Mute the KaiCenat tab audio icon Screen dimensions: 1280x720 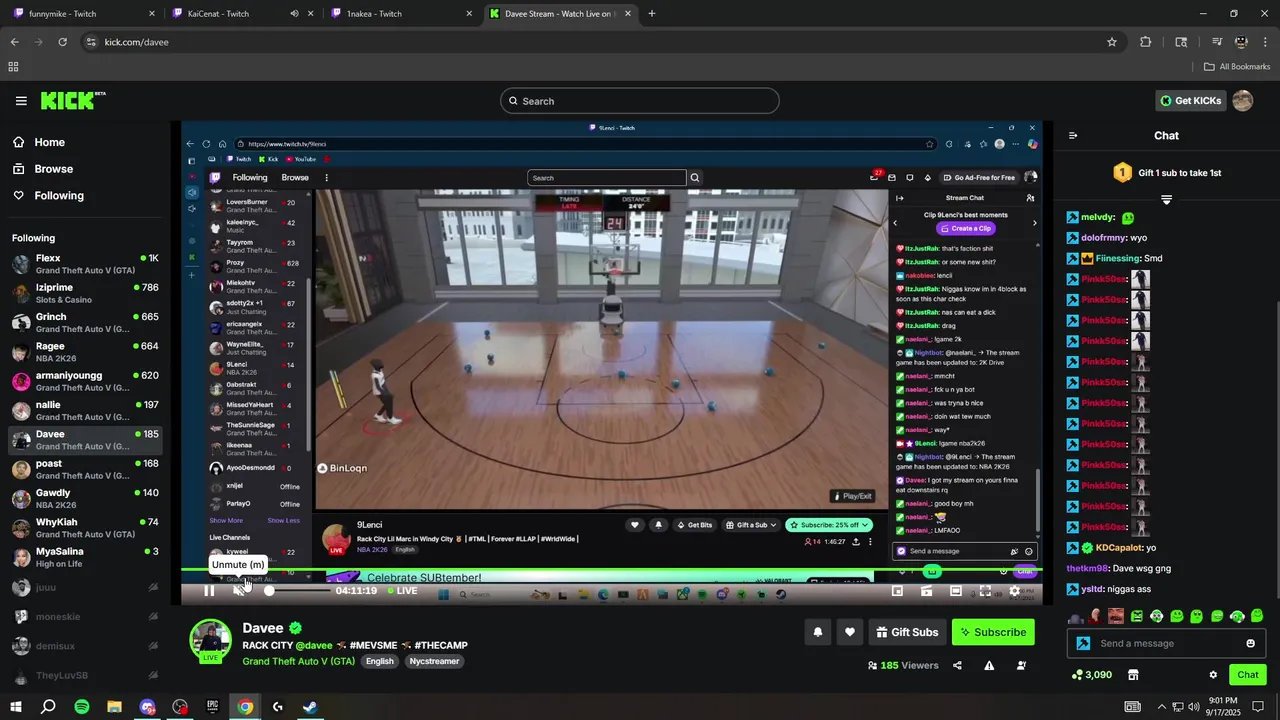pyautogui.click(x=294, y=14)
